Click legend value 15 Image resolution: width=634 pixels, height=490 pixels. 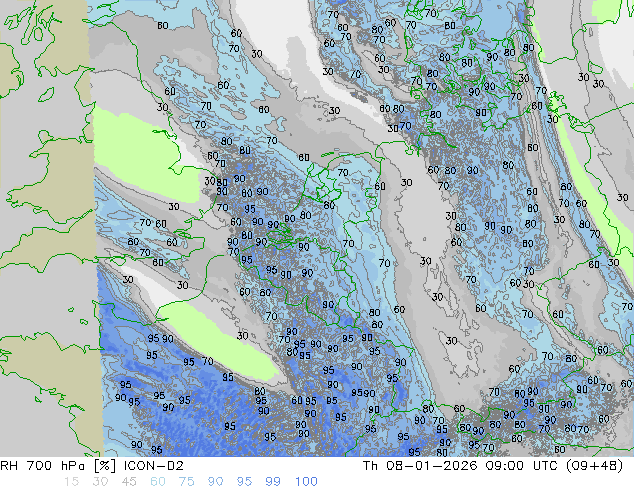pos(71,482)
